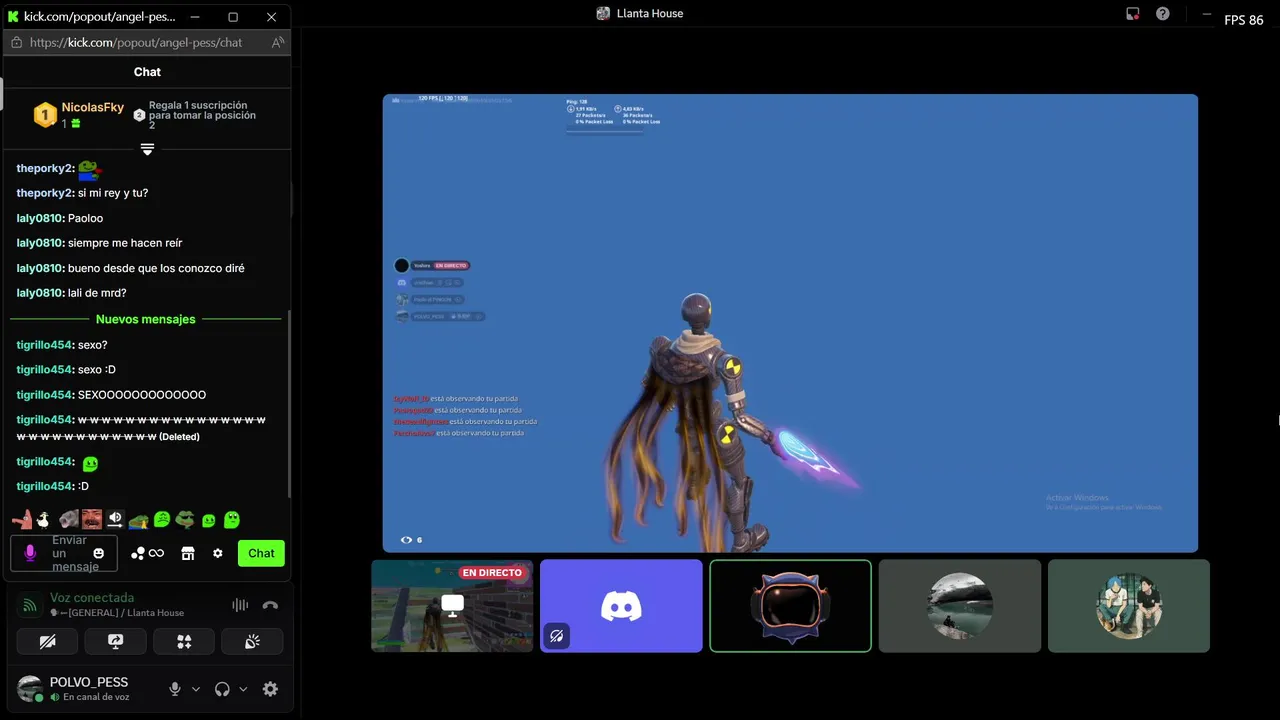This screenshot has height=720, width=1280.
Task: Open voice connection signal details icon
Action: pyautogui.click(x=30, y=605)
